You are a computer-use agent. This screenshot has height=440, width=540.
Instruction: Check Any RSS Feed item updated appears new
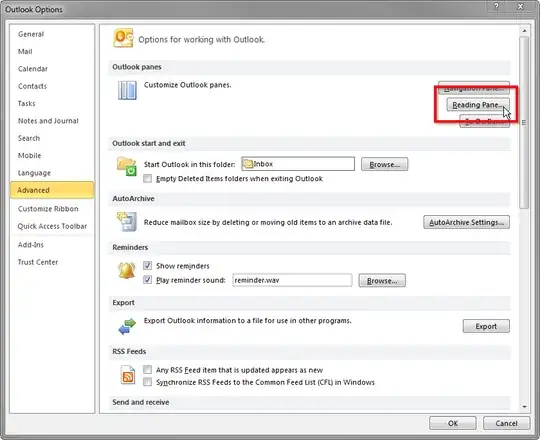(147, 369)
